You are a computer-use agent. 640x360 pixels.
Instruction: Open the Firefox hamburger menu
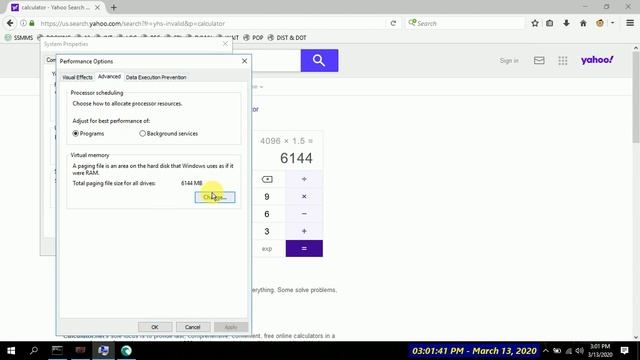tap(630, 23)
